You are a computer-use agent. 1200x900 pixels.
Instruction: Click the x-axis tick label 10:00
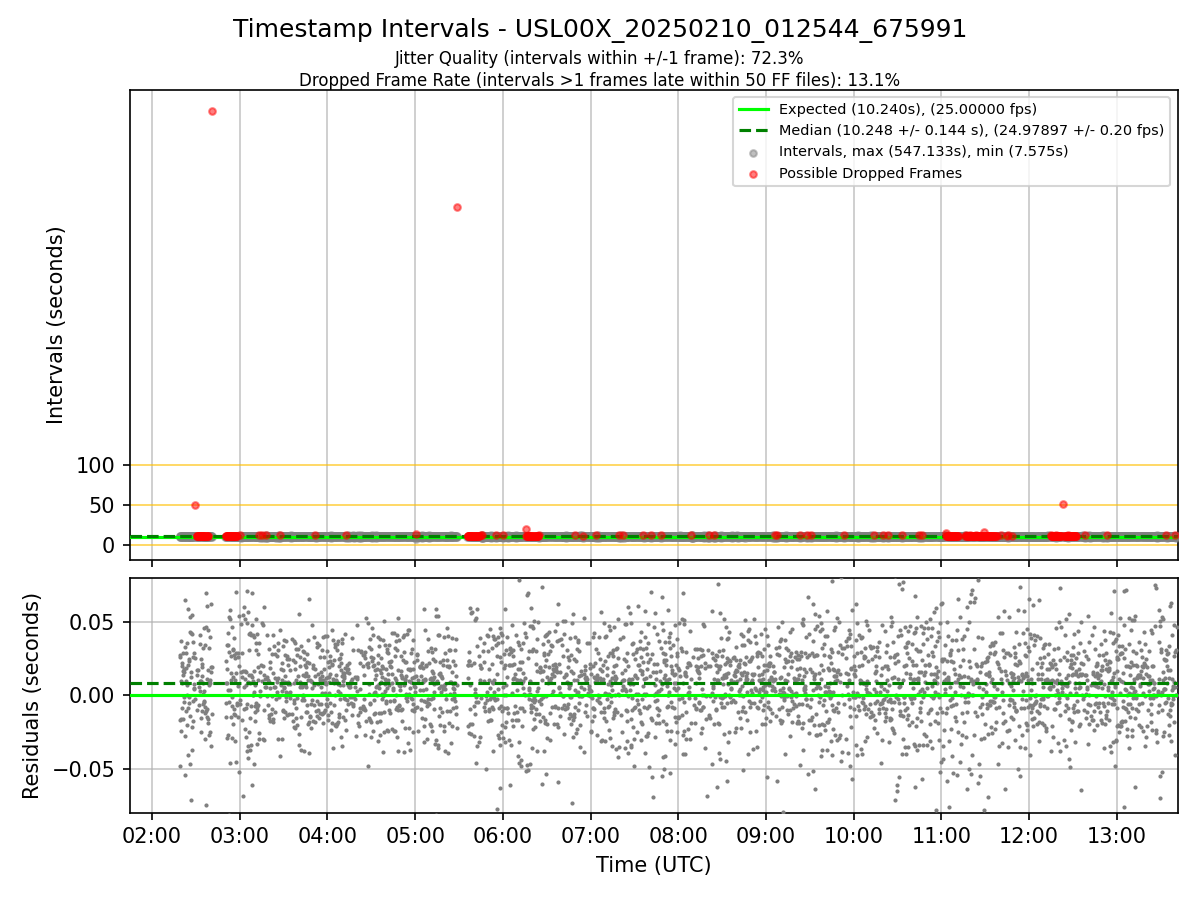click(853, 836)
